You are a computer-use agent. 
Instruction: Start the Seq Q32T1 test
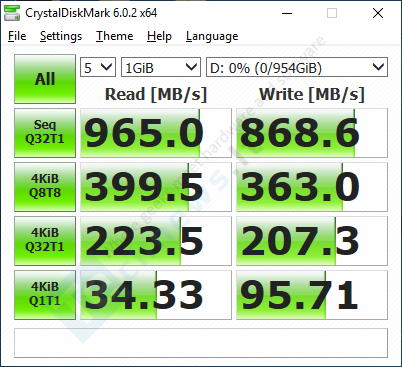(x=45, y=133)
